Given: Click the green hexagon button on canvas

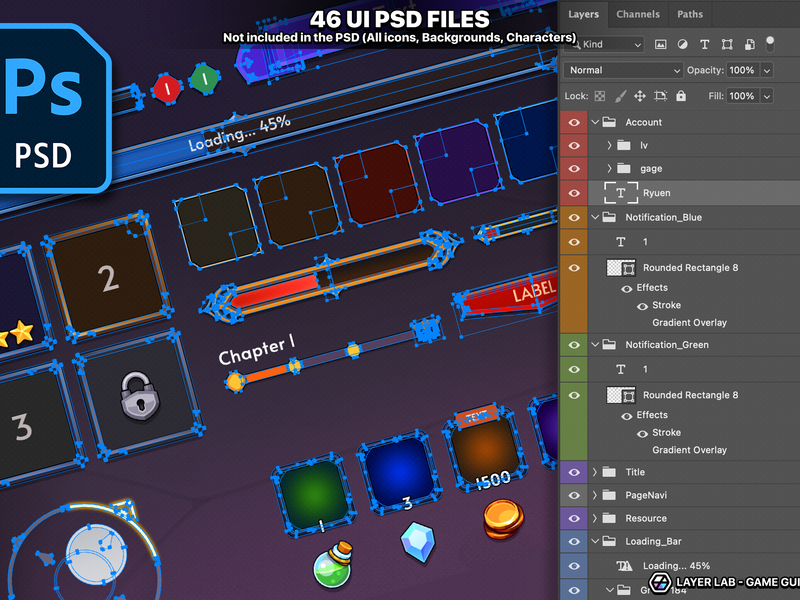Looking at the screenshot, I should [x=205, y=79].
